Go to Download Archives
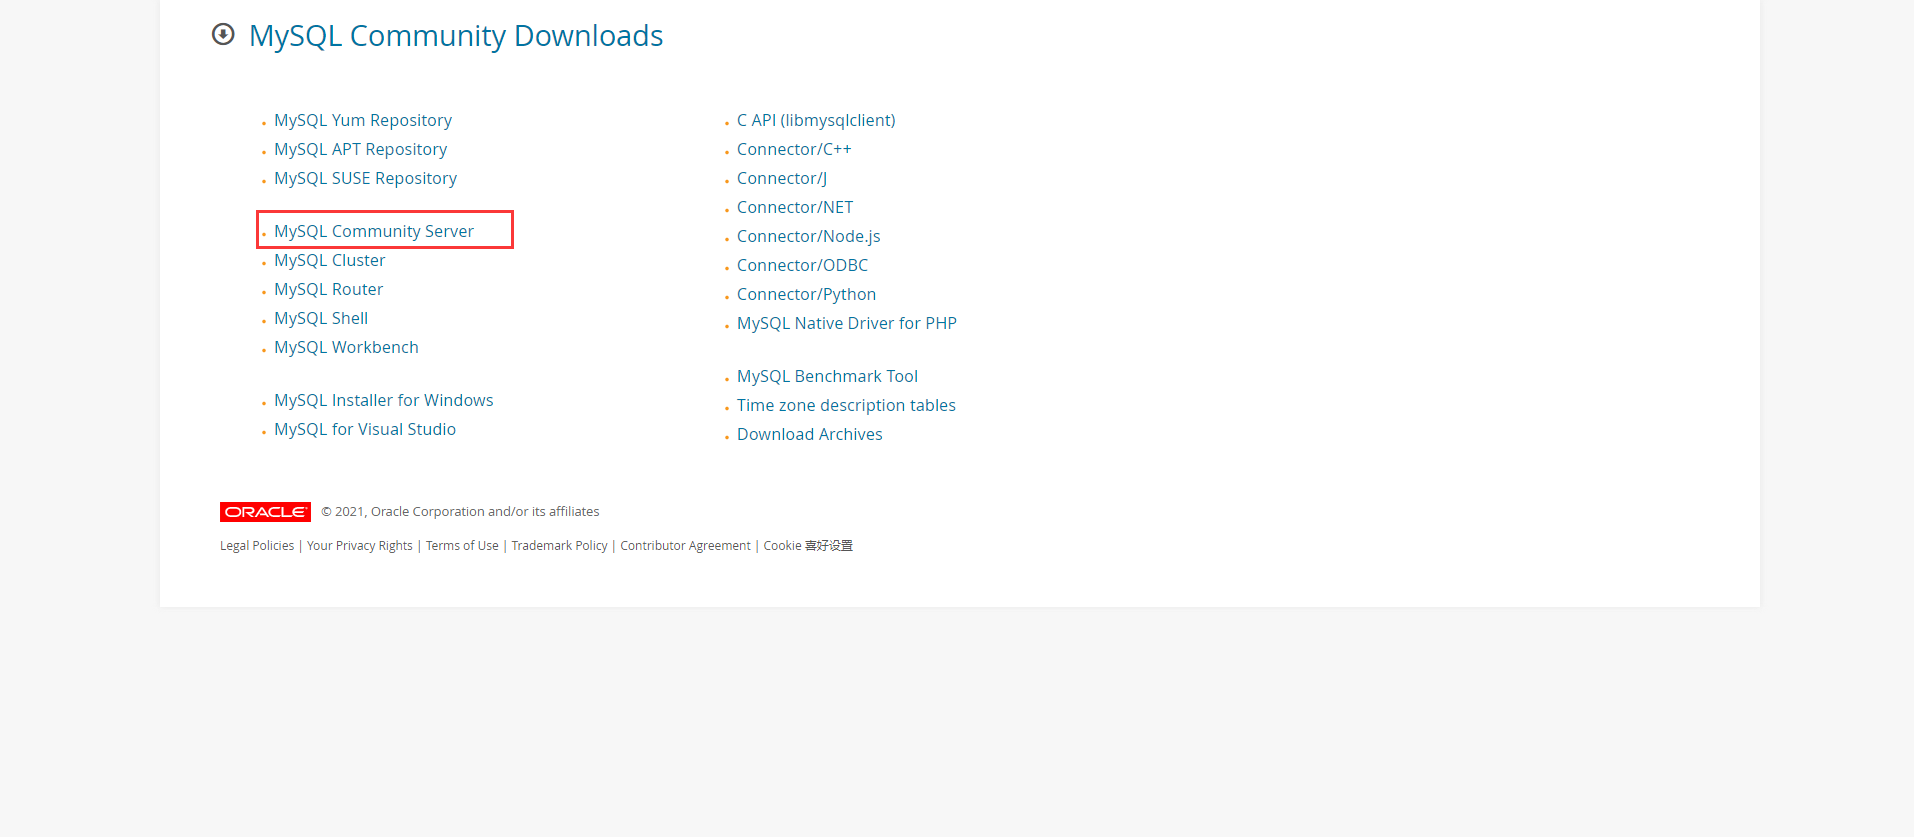Image resolution: width=1914 pixels, height=837 pixels. pyautogui.click(x=810, y=434)
